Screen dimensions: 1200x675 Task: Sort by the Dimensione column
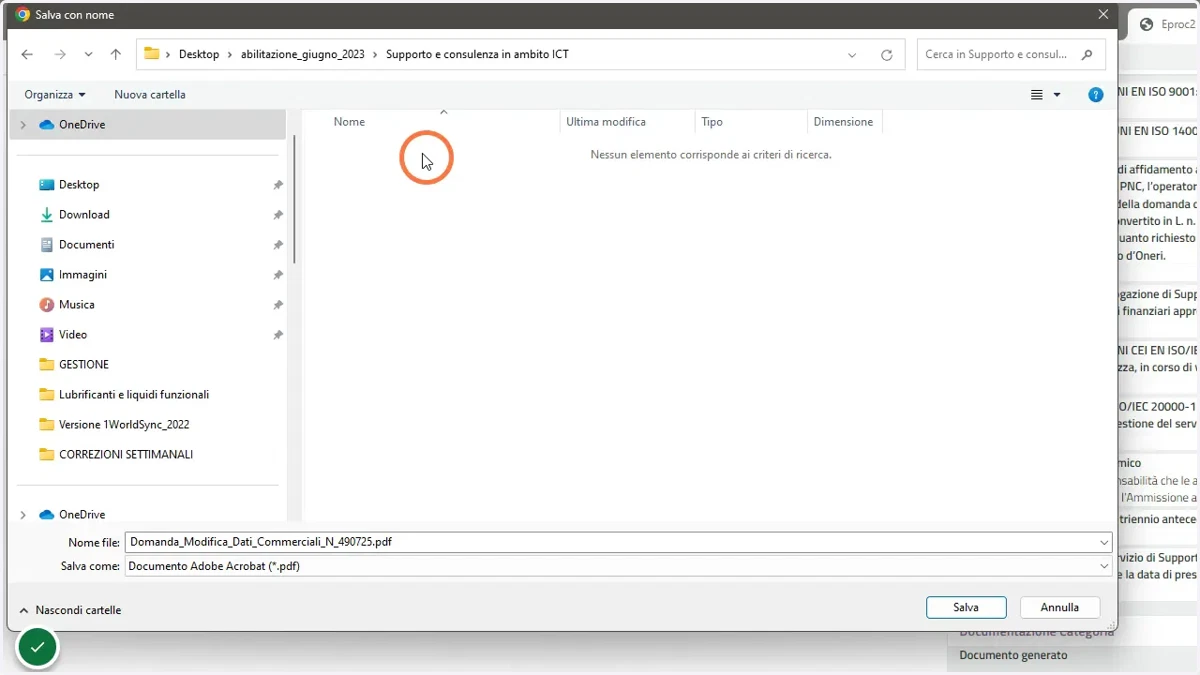pos(844,122)
